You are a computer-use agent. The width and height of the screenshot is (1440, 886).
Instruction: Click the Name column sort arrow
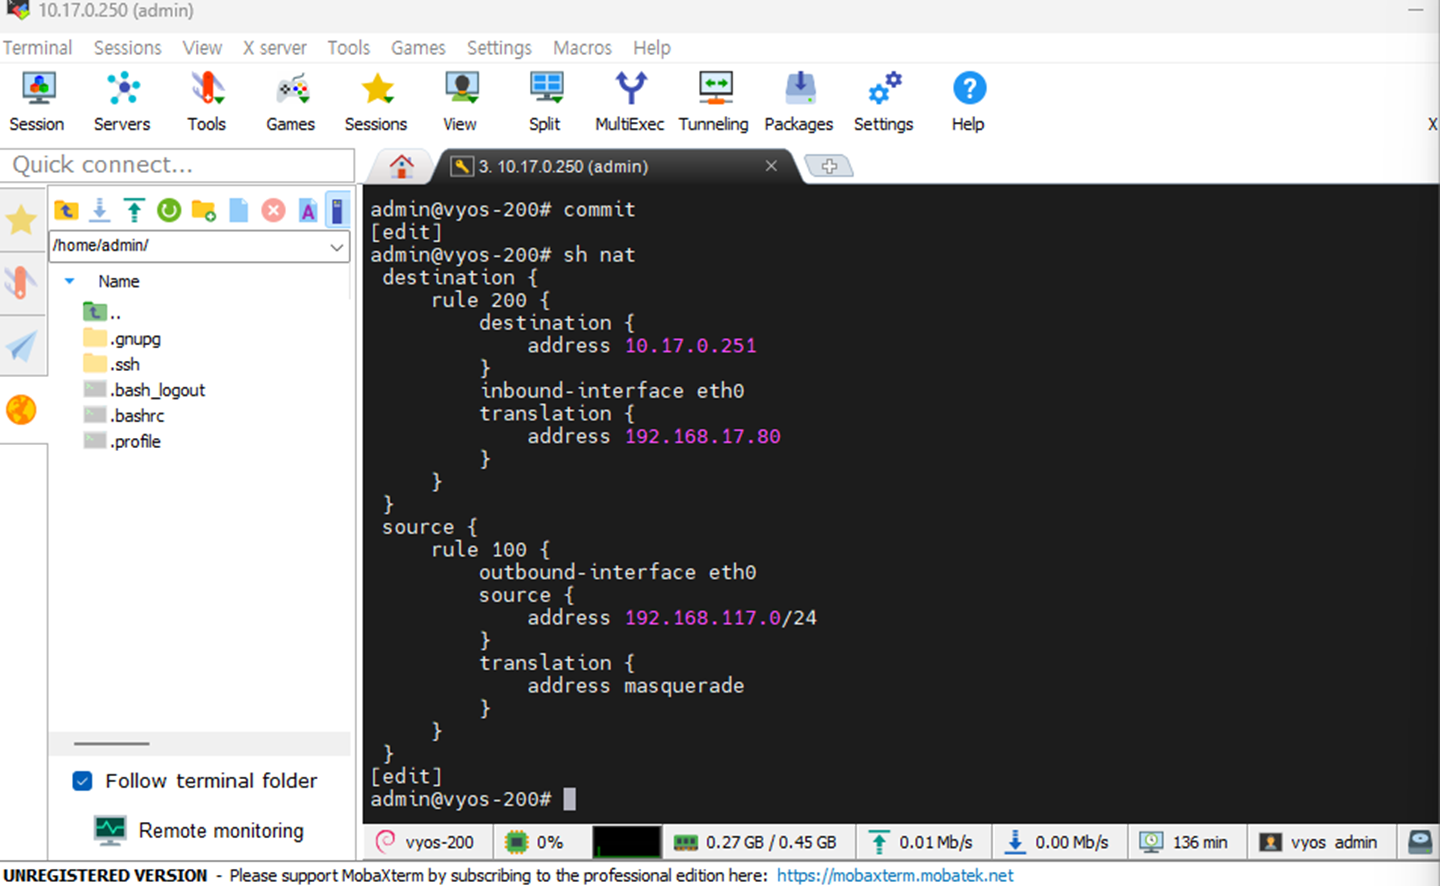[69, 281]
